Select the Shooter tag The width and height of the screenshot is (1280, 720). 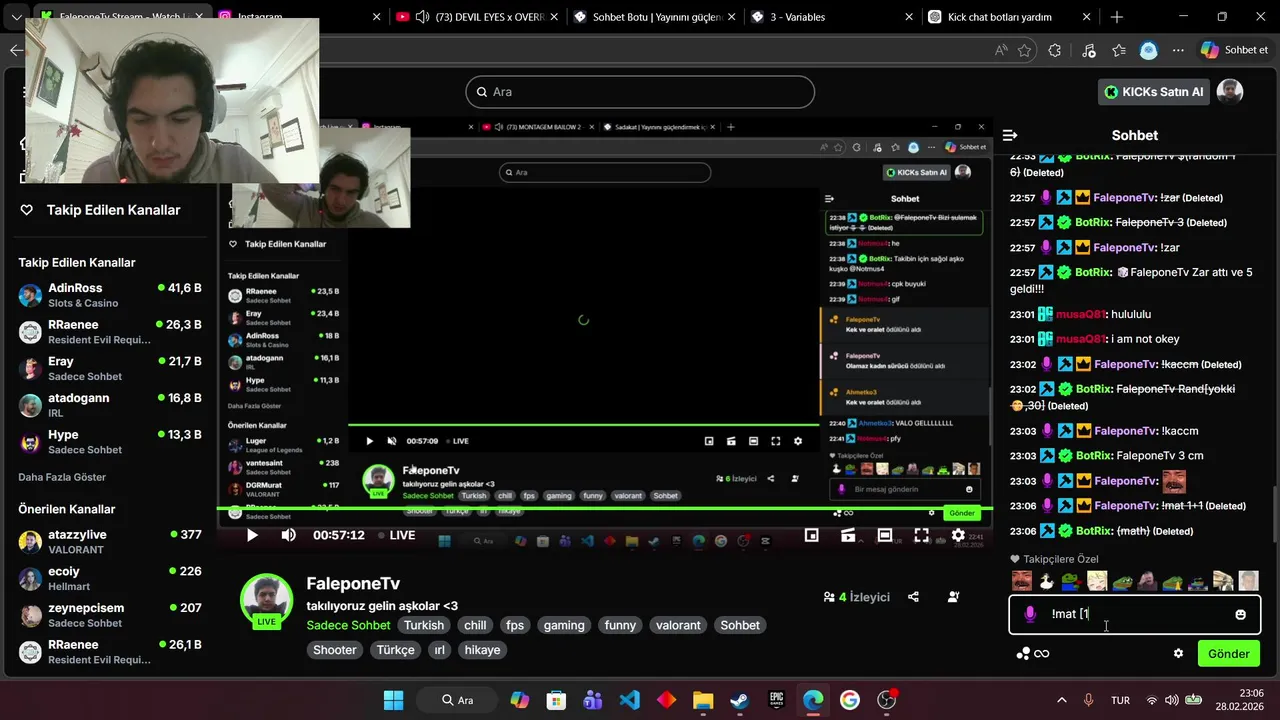[335, 650]
